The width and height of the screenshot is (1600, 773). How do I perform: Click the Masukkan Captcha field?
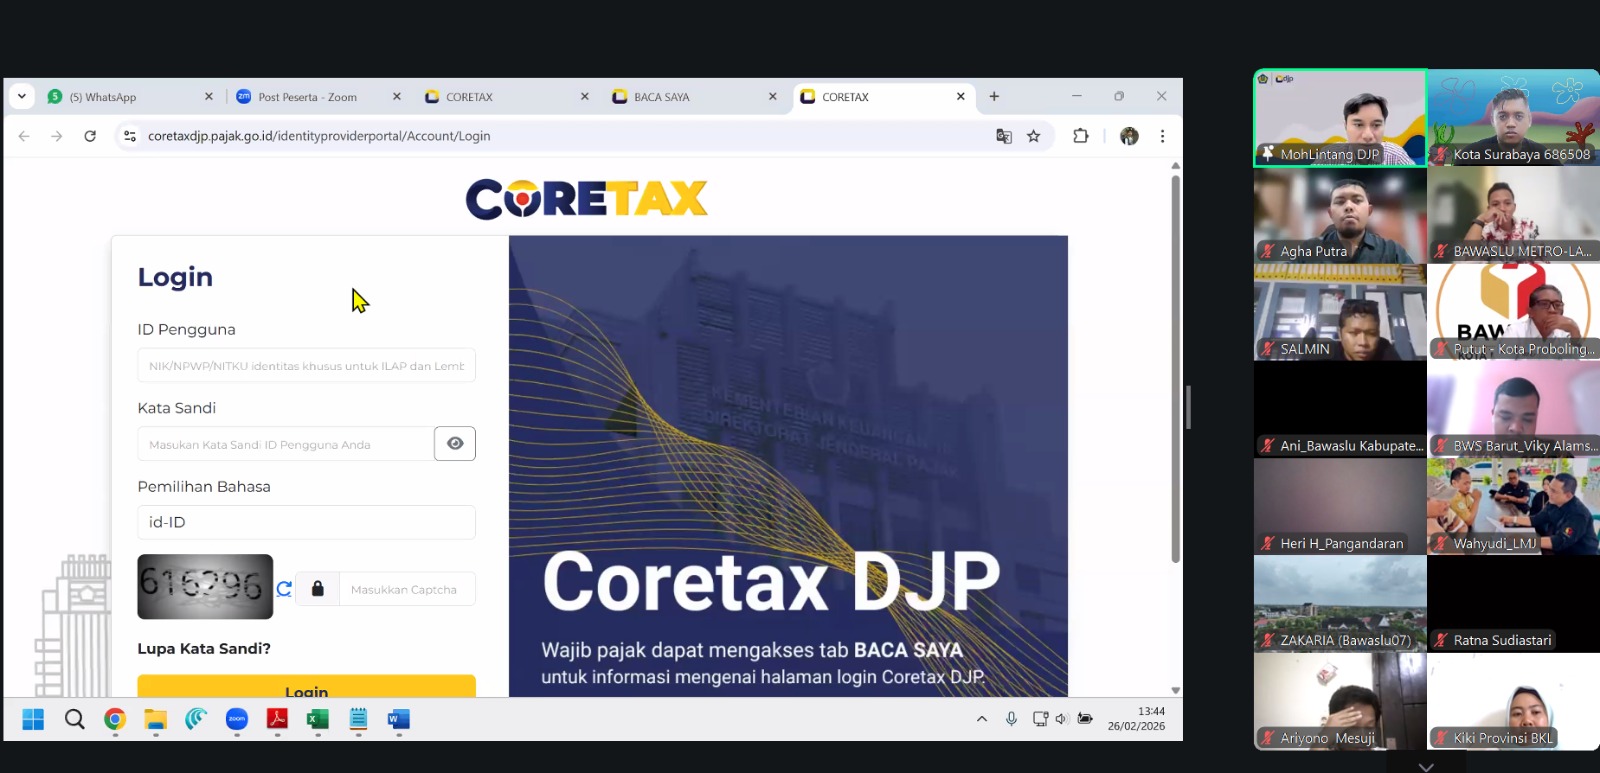(x=407, y=589)
